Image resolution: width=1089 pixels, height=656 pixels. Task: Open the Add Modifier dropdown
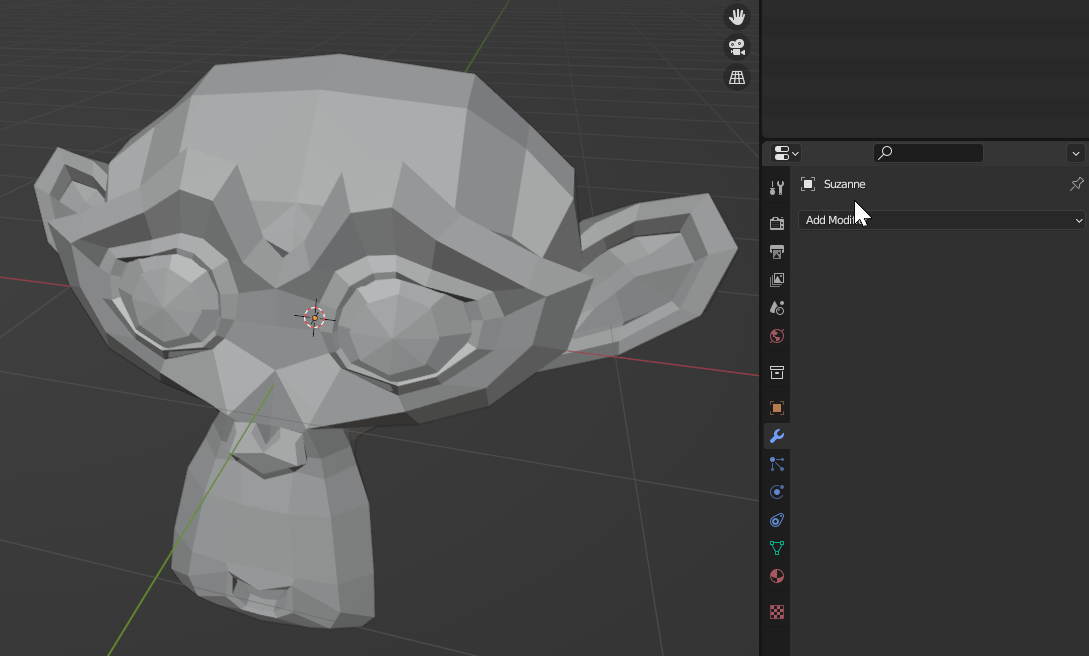(x=941, y=220)
